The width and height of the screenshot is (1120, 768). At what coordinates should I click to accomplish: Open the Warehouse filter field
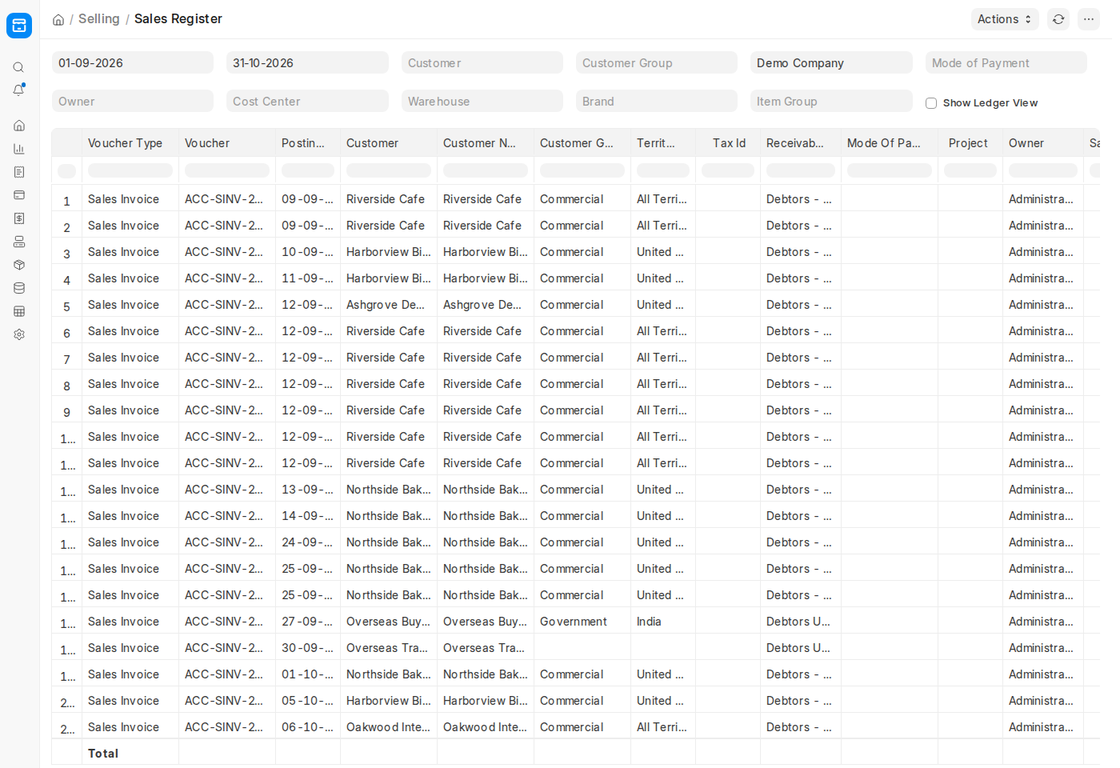482,101
